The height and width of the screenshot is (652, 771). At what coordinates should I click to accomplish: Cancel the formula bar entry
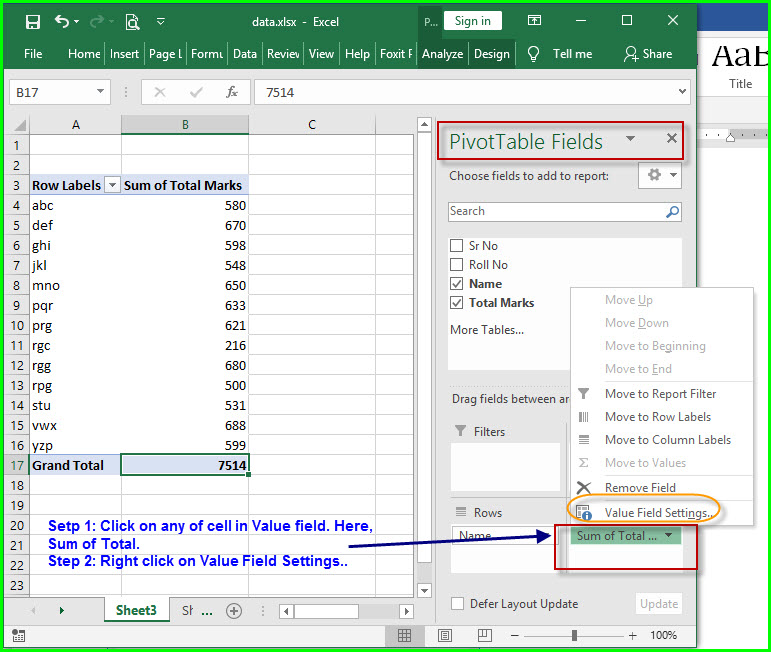pyautogui.click(x=160, y=92)
